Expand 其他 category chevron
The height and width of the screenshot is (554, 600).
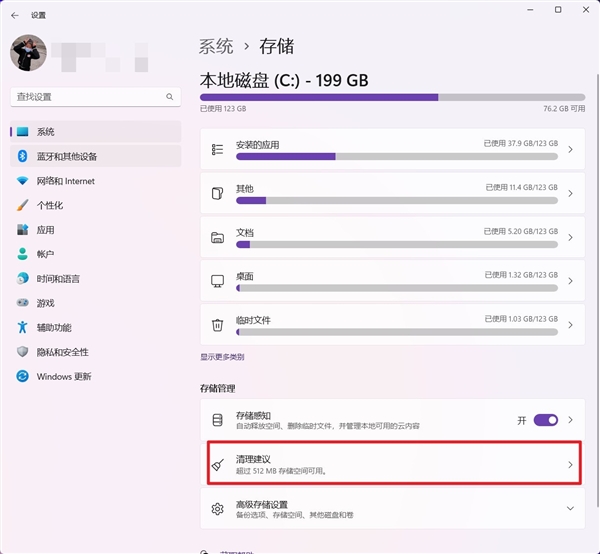point(571,193)
